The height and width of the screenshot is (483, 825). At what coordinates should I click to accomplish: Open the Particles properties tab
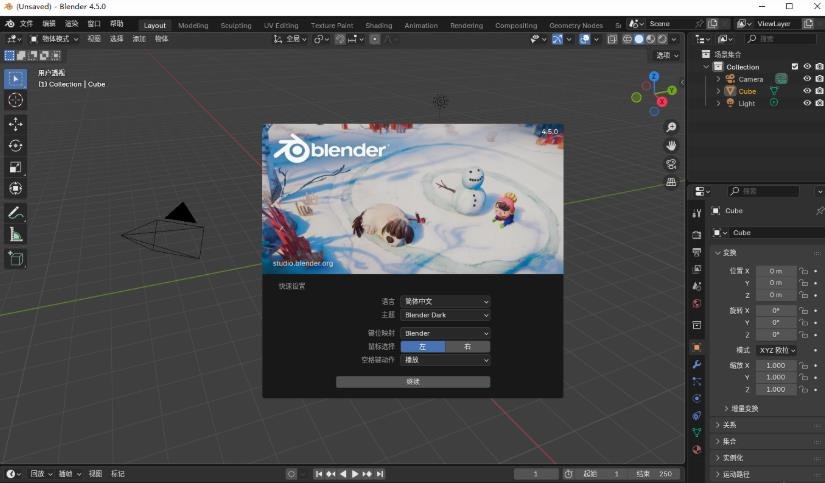(697, 381)
